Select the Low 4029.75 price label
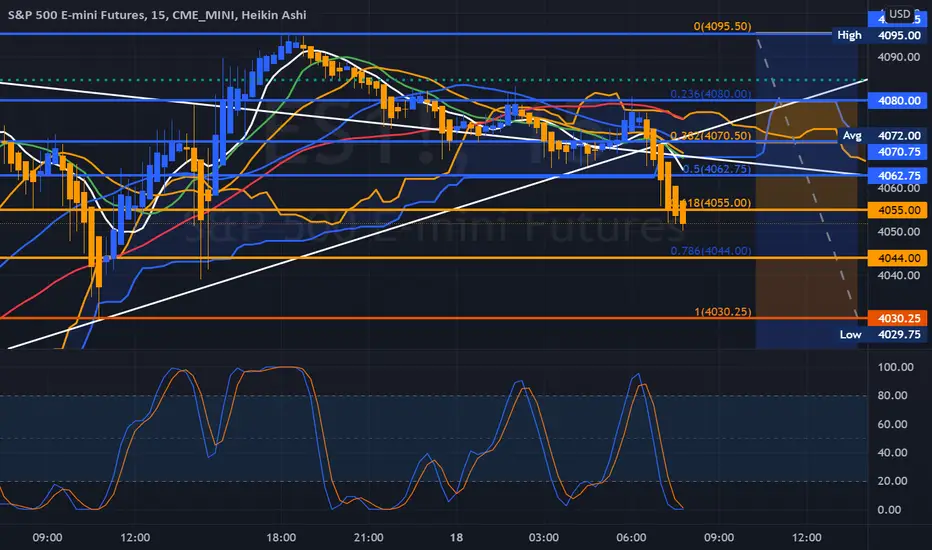This screenshot has width=932, height=550. click(x=880, y=334)
